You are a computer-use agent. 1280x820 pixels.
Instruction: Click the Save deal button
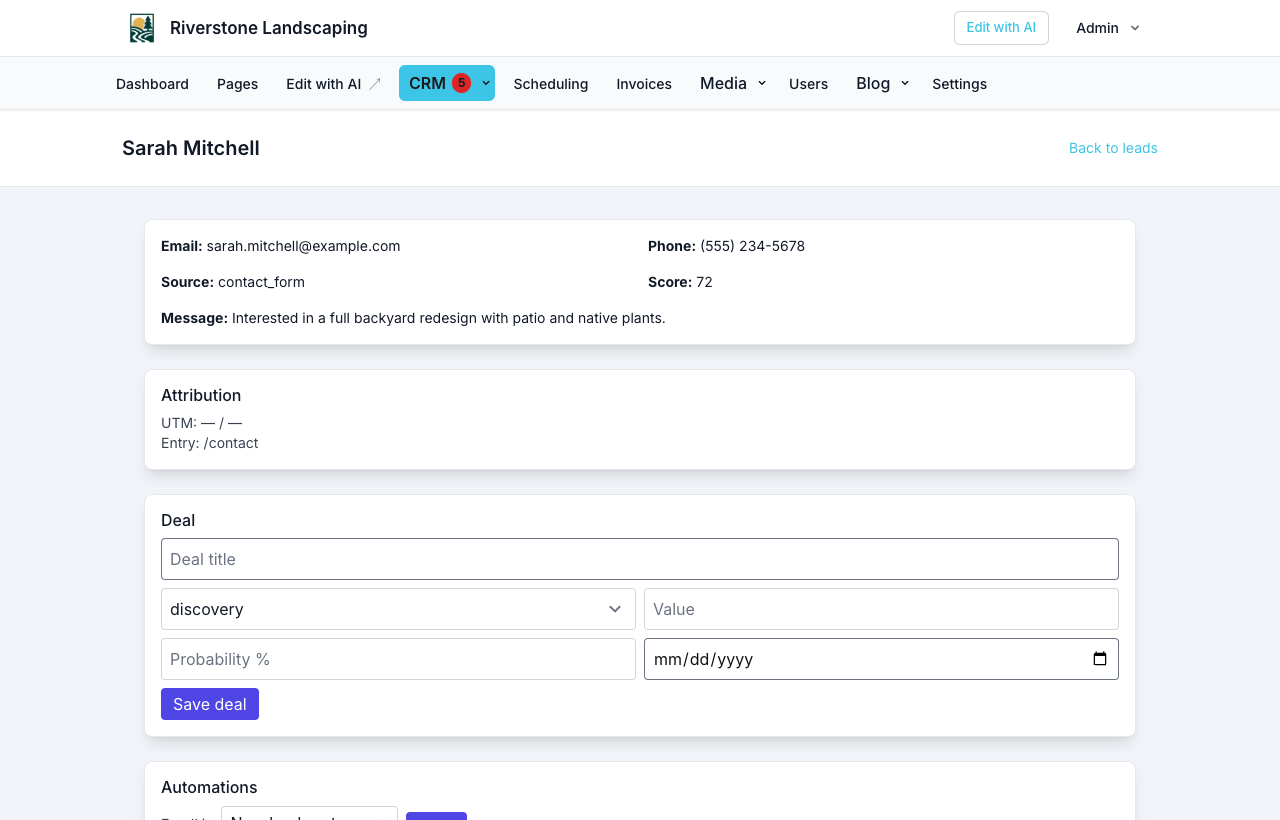click(x=210, y=704)
